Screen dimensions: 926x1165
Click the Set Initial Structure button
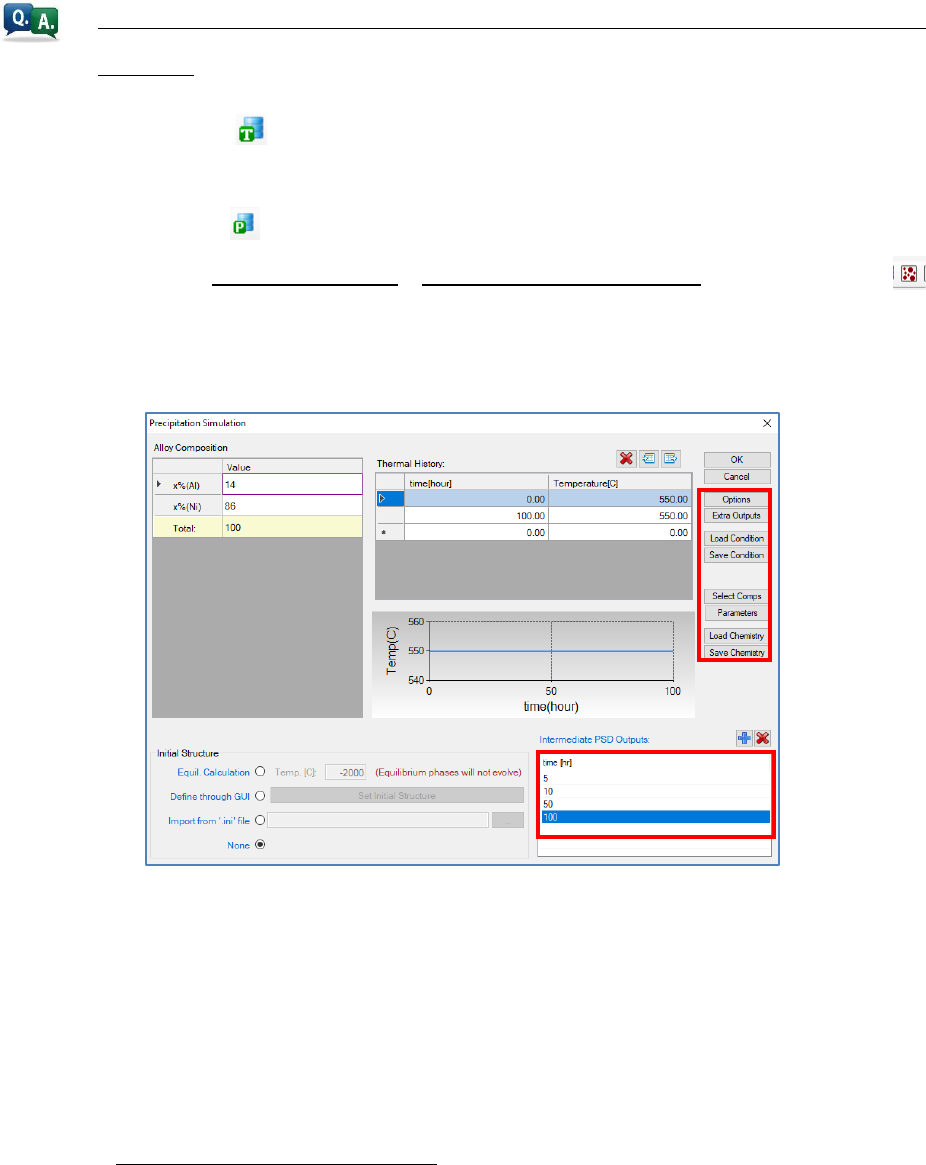(397, 796)
